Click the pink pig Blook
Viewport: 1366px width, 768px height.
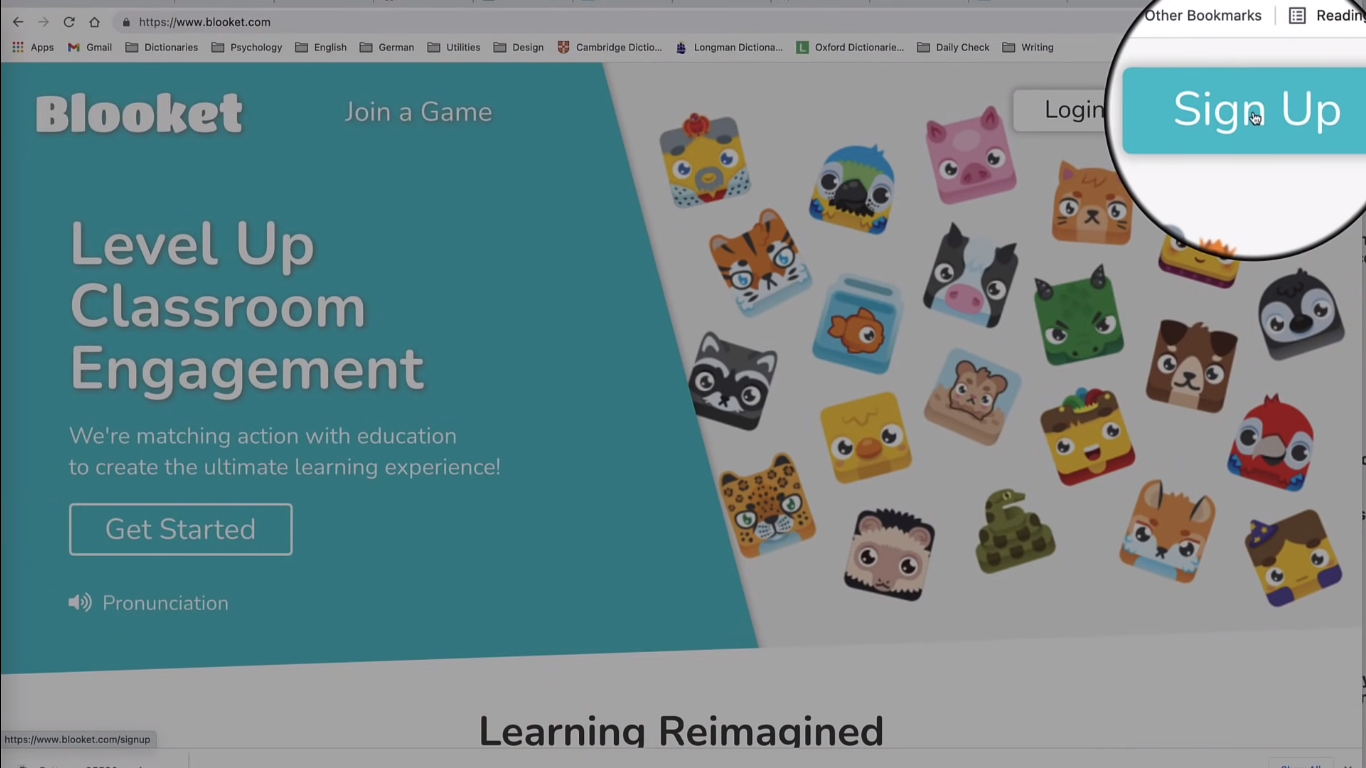969,156
